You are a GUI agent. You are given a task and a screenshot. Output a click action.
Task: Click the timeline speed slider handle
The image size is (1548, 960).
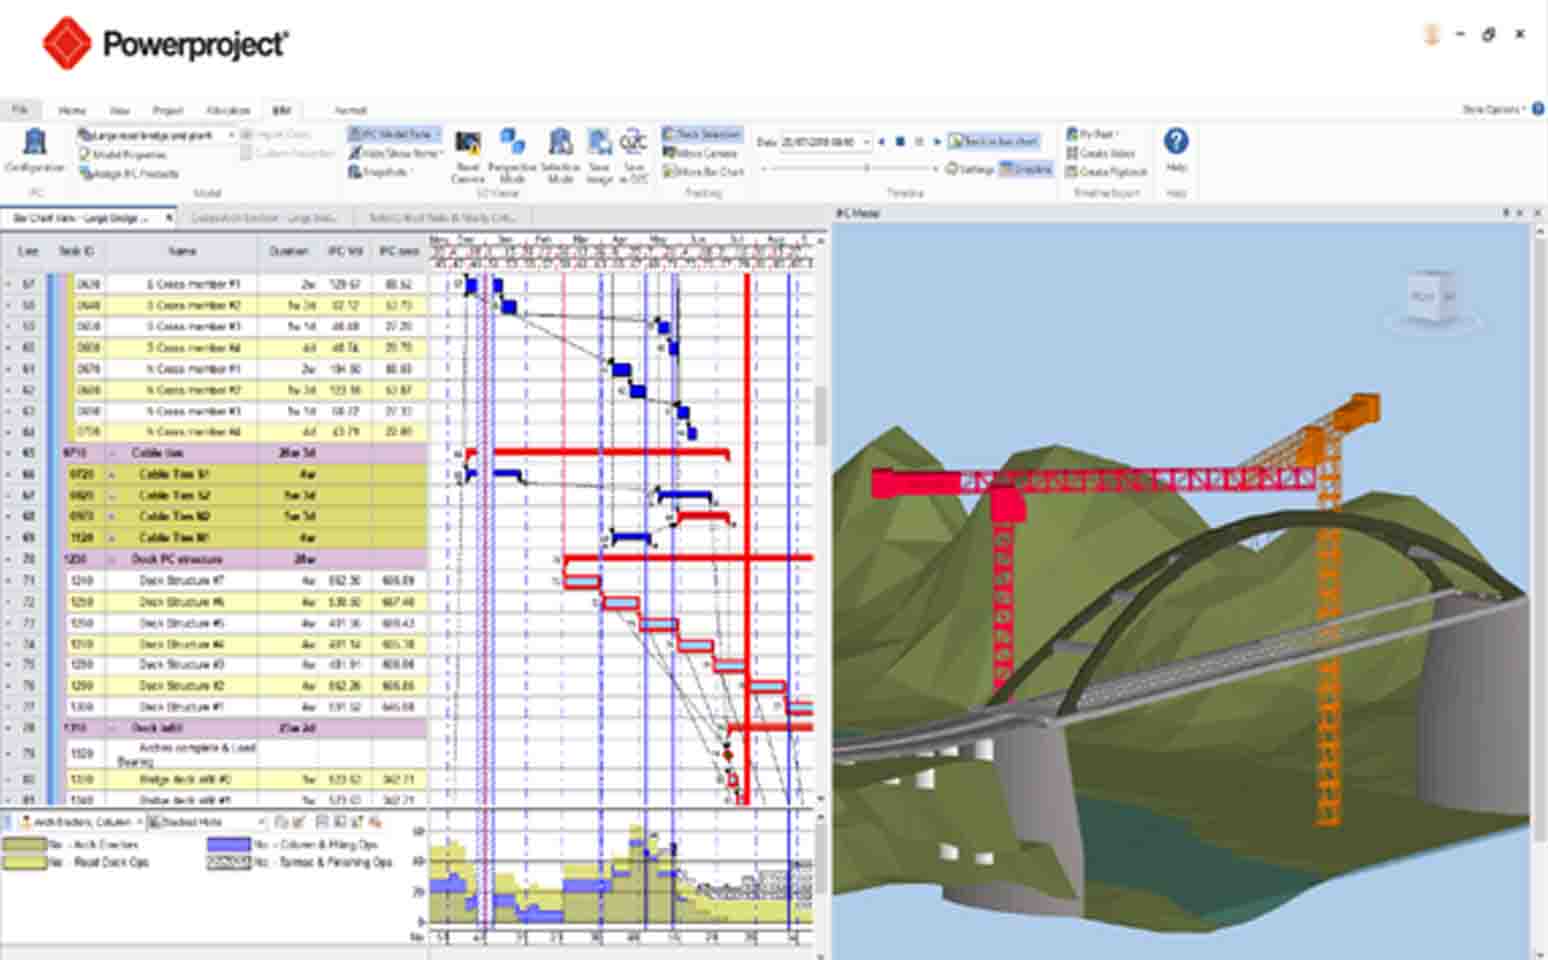tap(867, 169)
